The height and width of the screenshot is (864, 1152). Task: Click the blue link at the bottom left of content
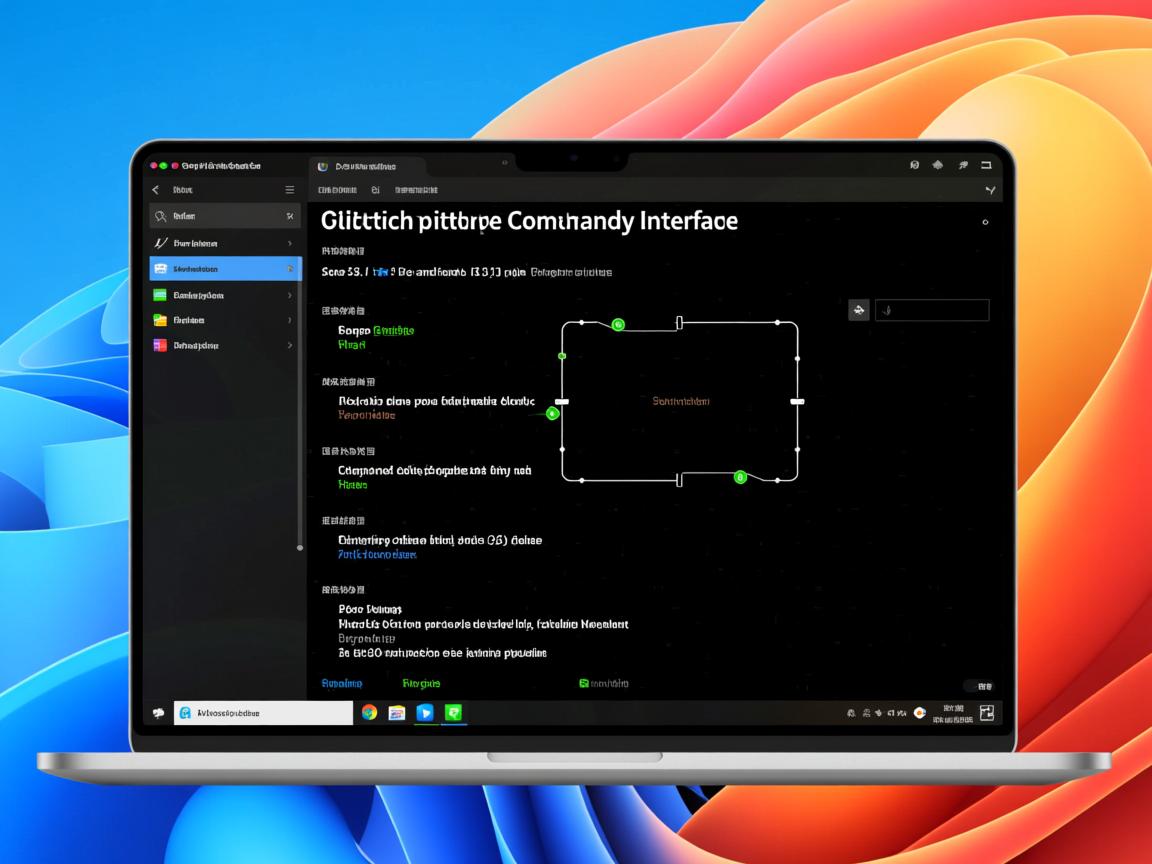(x=341, y=684)
